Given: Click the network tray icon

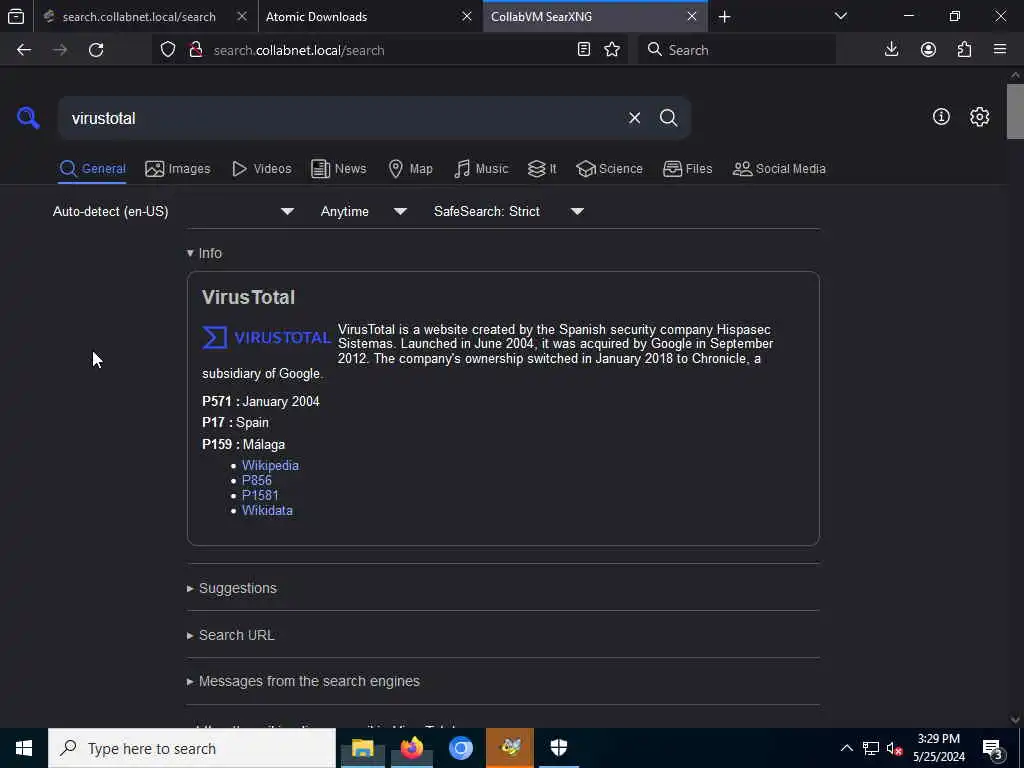Looking at the screenshot, I should point(871,748).
